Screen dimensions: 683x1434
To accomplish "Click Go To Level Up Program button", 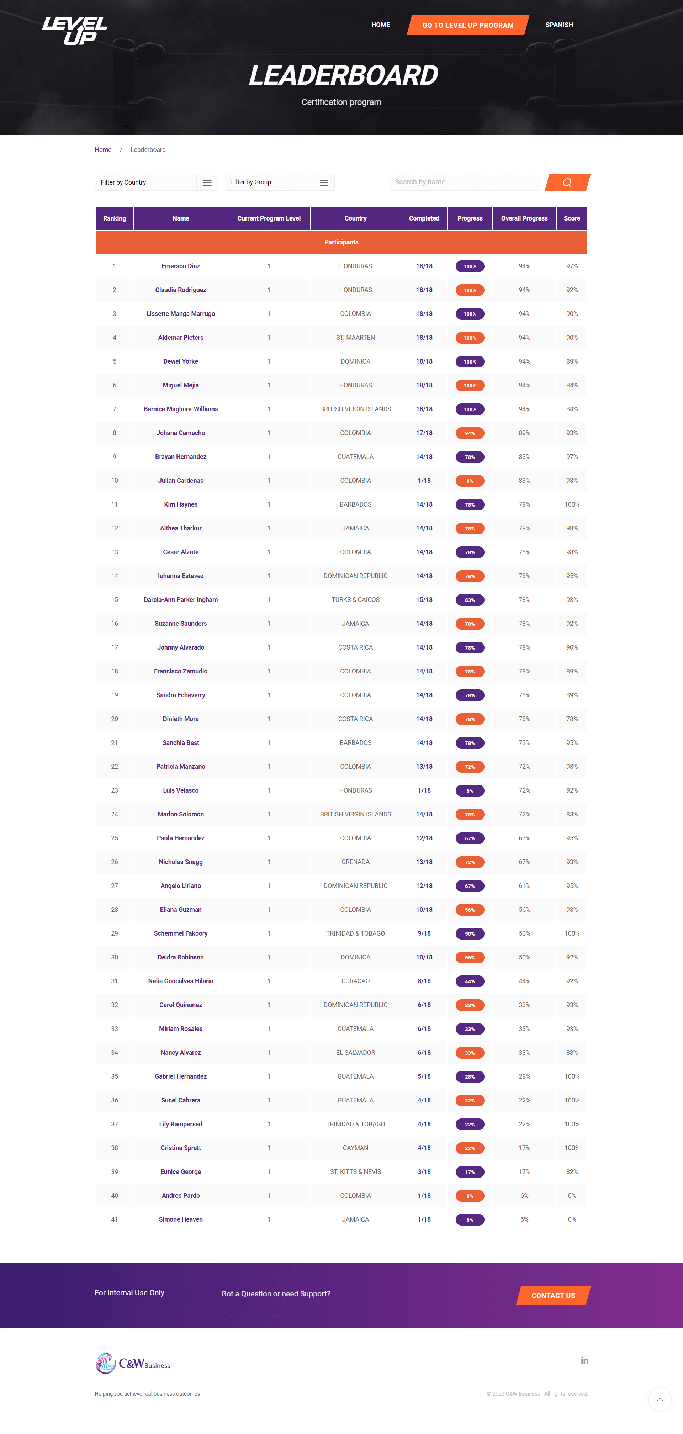I will tap(467, 25).
